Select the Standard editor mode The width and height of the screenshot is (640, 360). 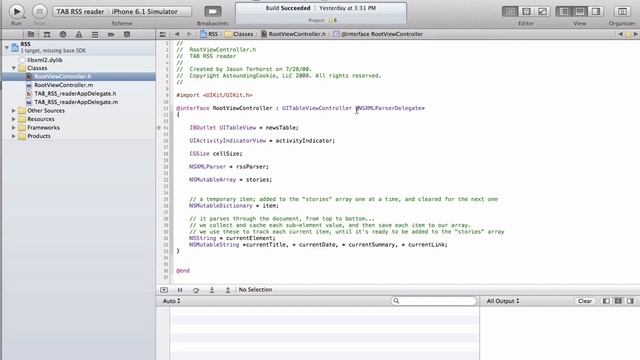pyautogui.click(x=510, y=11)
